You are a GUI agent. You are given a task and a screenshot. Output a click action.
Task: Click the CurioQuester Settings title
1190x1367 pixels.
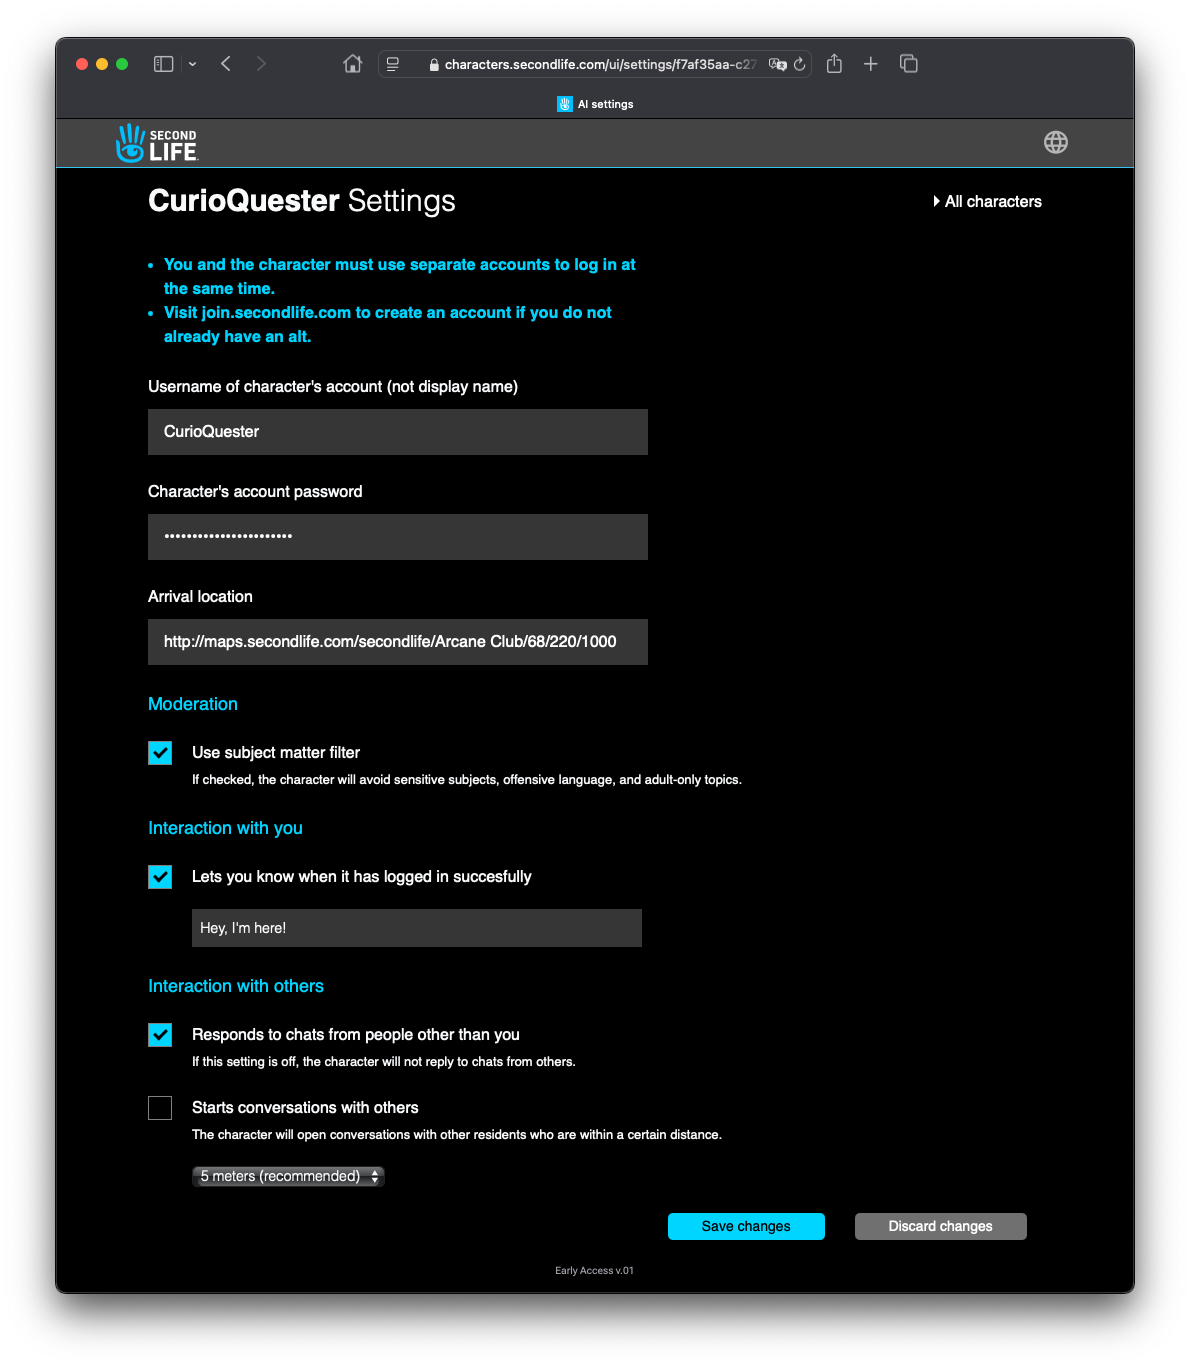click(302, 201)
